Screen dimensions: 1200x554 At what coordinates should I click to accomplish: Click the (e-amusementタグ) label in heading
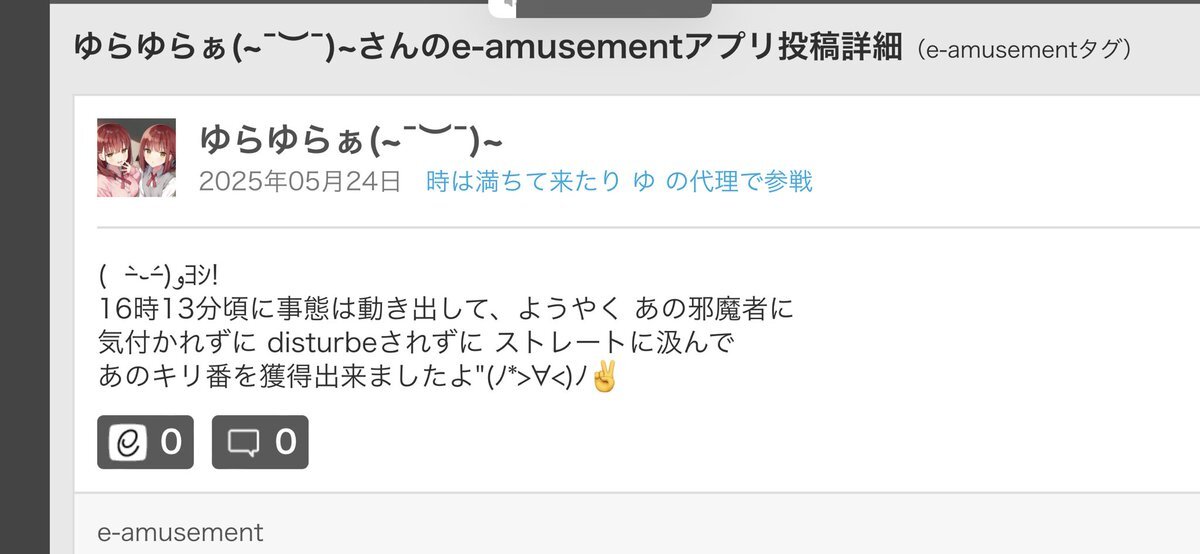[1024, 49]
